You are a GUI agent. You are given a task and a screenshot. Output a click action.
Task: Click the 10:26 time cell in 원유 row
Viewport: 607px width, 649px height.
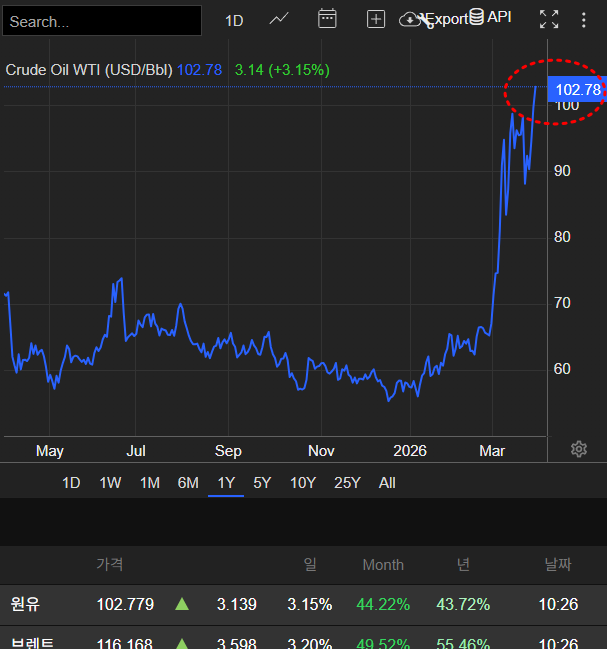pyautogui.click(x=558, y=604)
